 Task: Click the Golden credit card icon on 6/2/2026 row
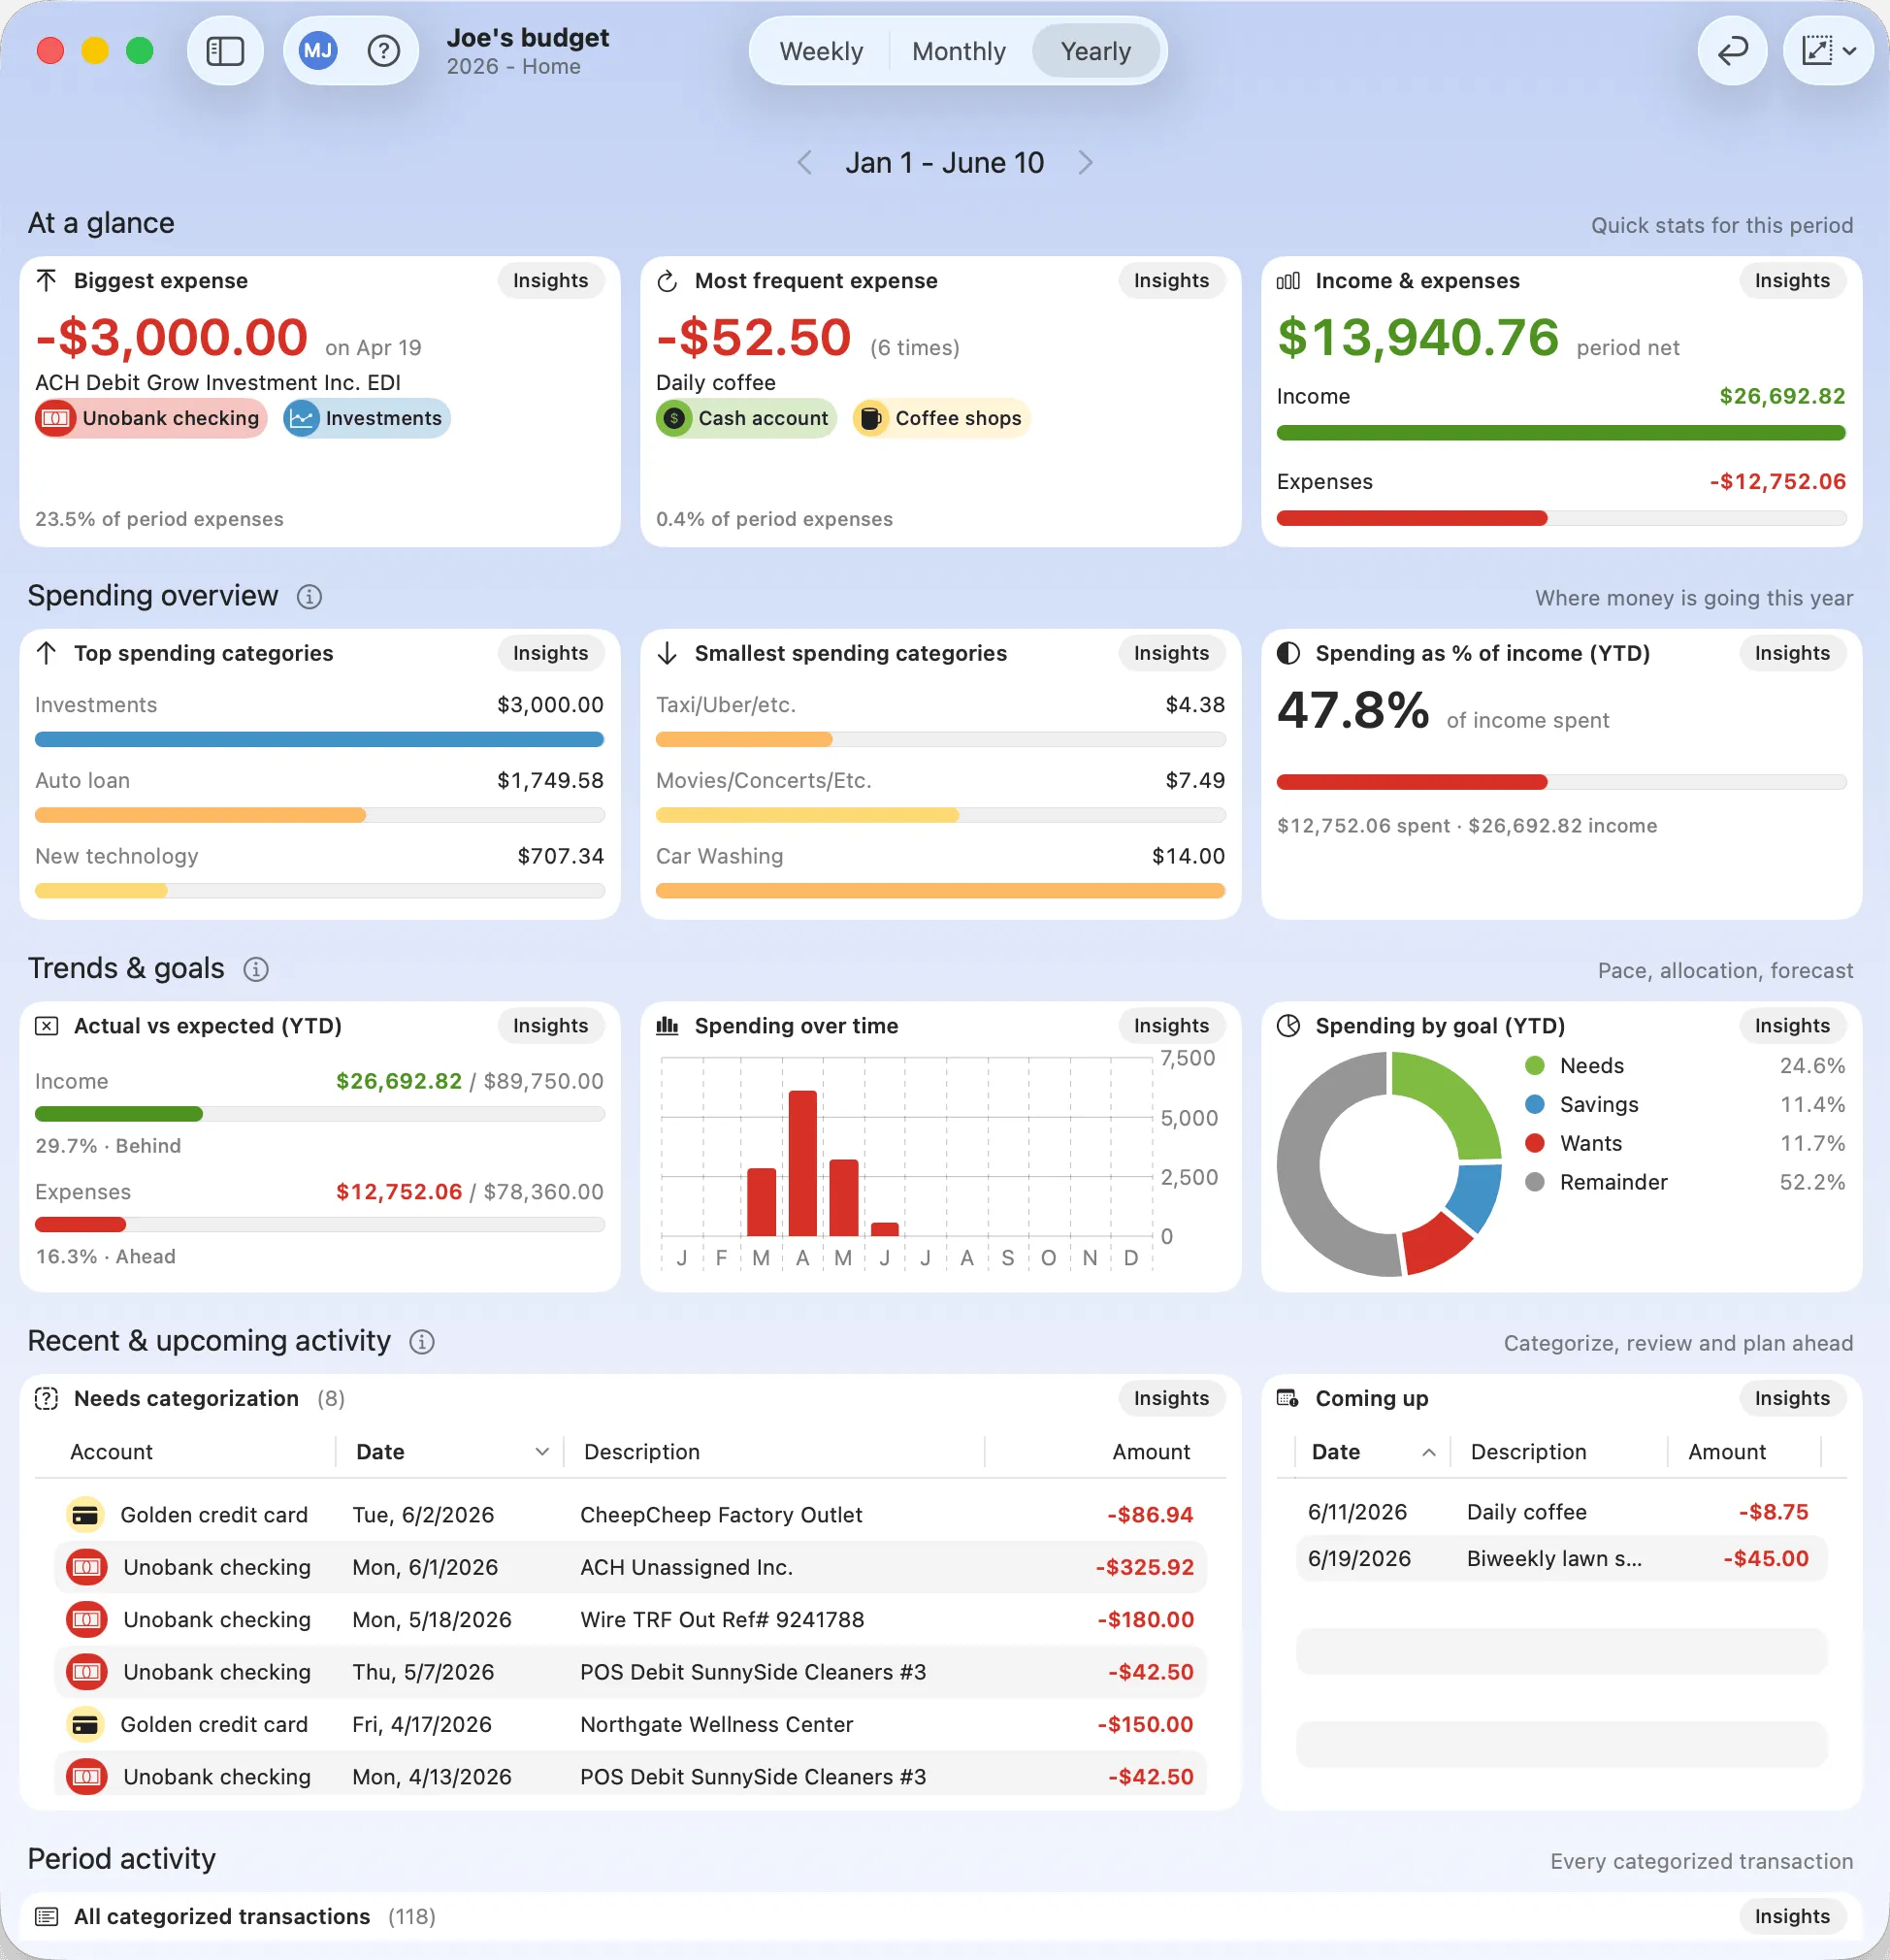[86, 1516]
